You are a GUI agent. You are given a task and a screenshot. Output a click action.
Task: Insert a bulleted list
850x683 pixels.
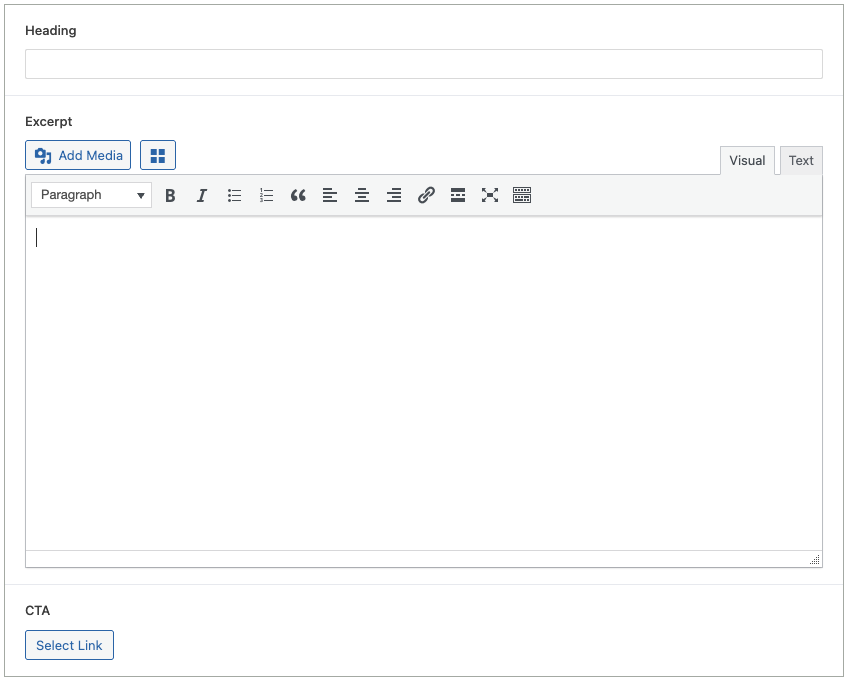point(234,195)
